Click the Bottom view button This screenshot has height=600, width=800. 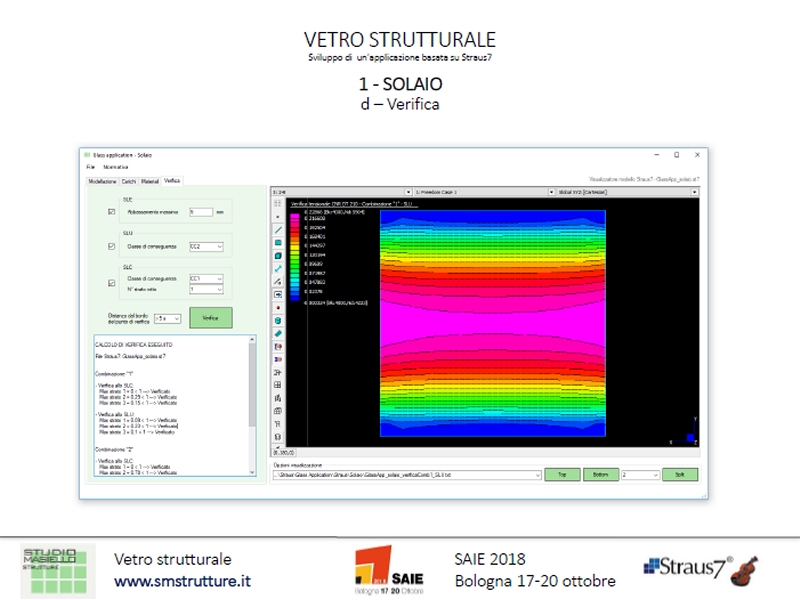click(x=600, y=474)
